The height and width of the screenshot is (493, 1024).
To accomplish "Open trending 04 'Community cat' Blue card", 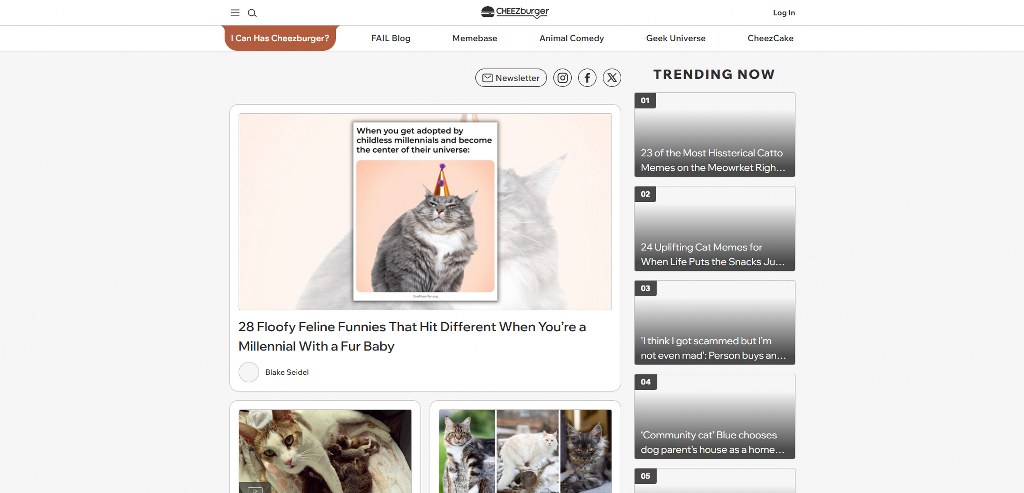I will (714, 416).
